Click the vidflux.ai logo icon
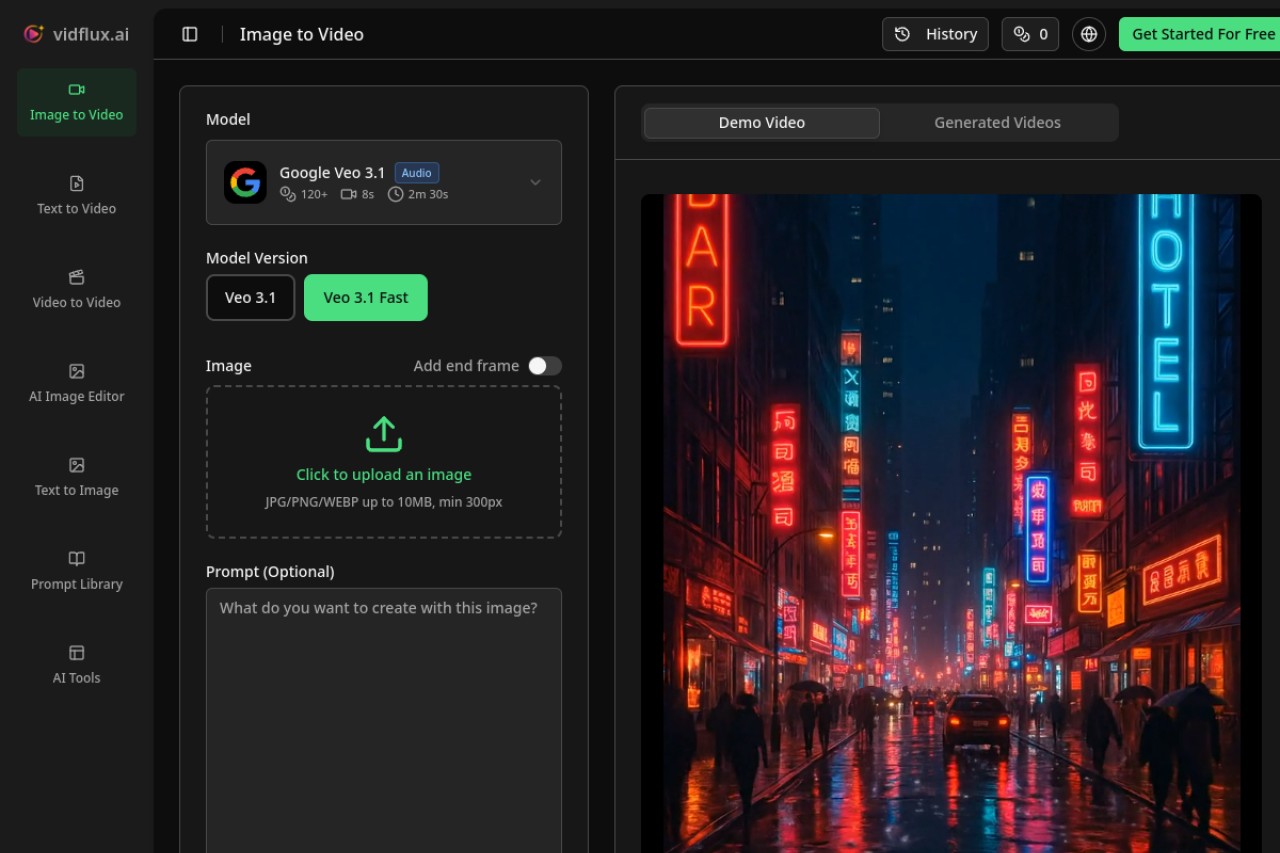The image size is (1280, 853). [x=34, y=34]
